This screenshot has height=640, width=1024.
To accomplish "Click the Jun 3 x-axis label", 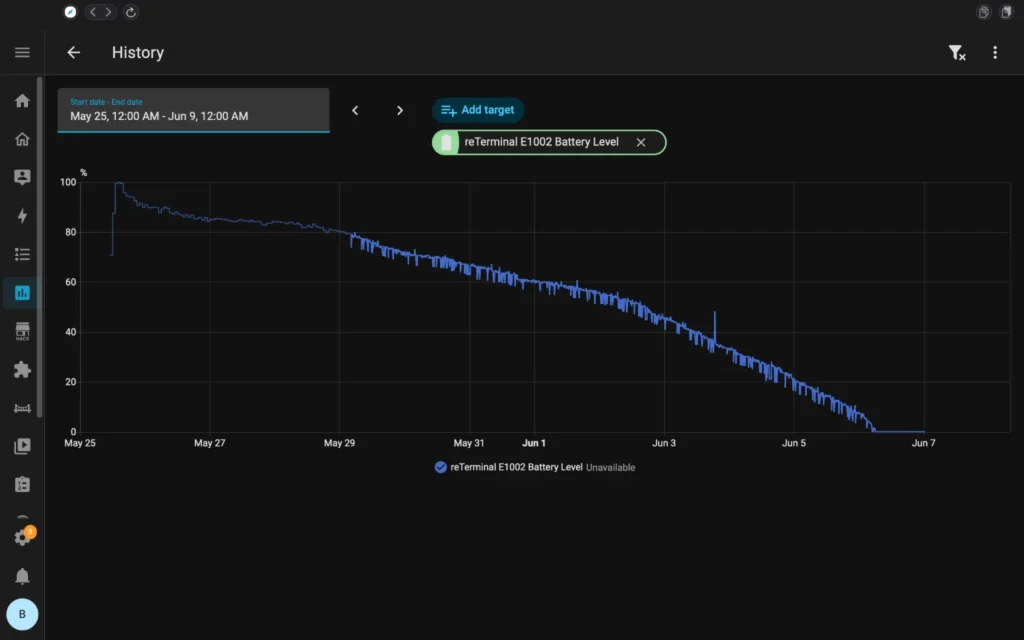I will tap(664, 443).
